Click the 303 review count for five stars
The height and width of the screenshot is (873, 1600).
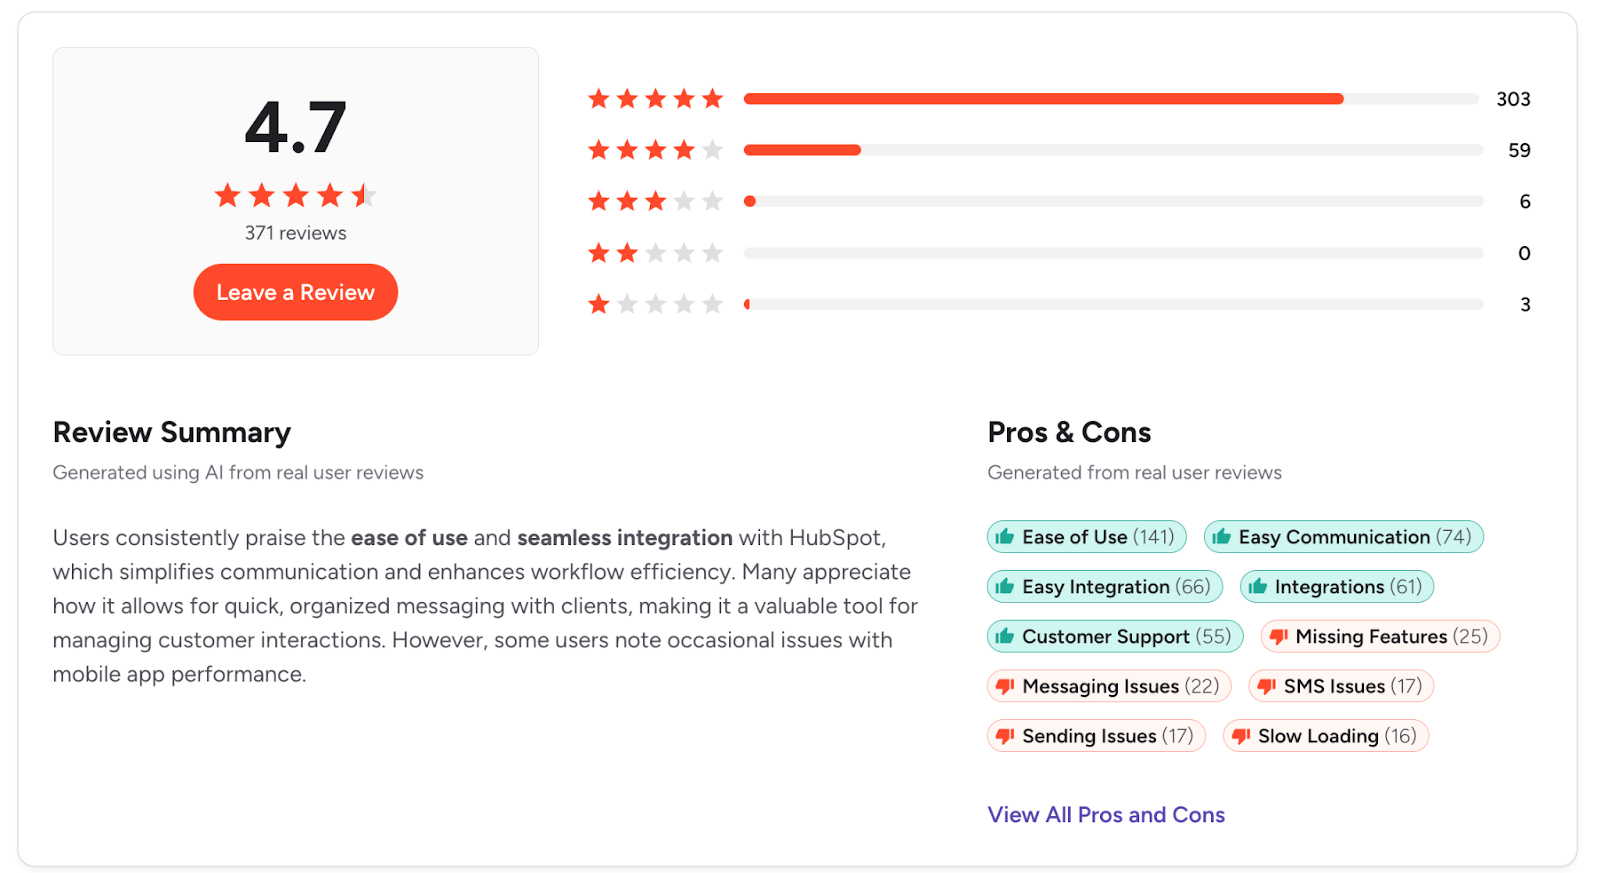(1513, 99)
